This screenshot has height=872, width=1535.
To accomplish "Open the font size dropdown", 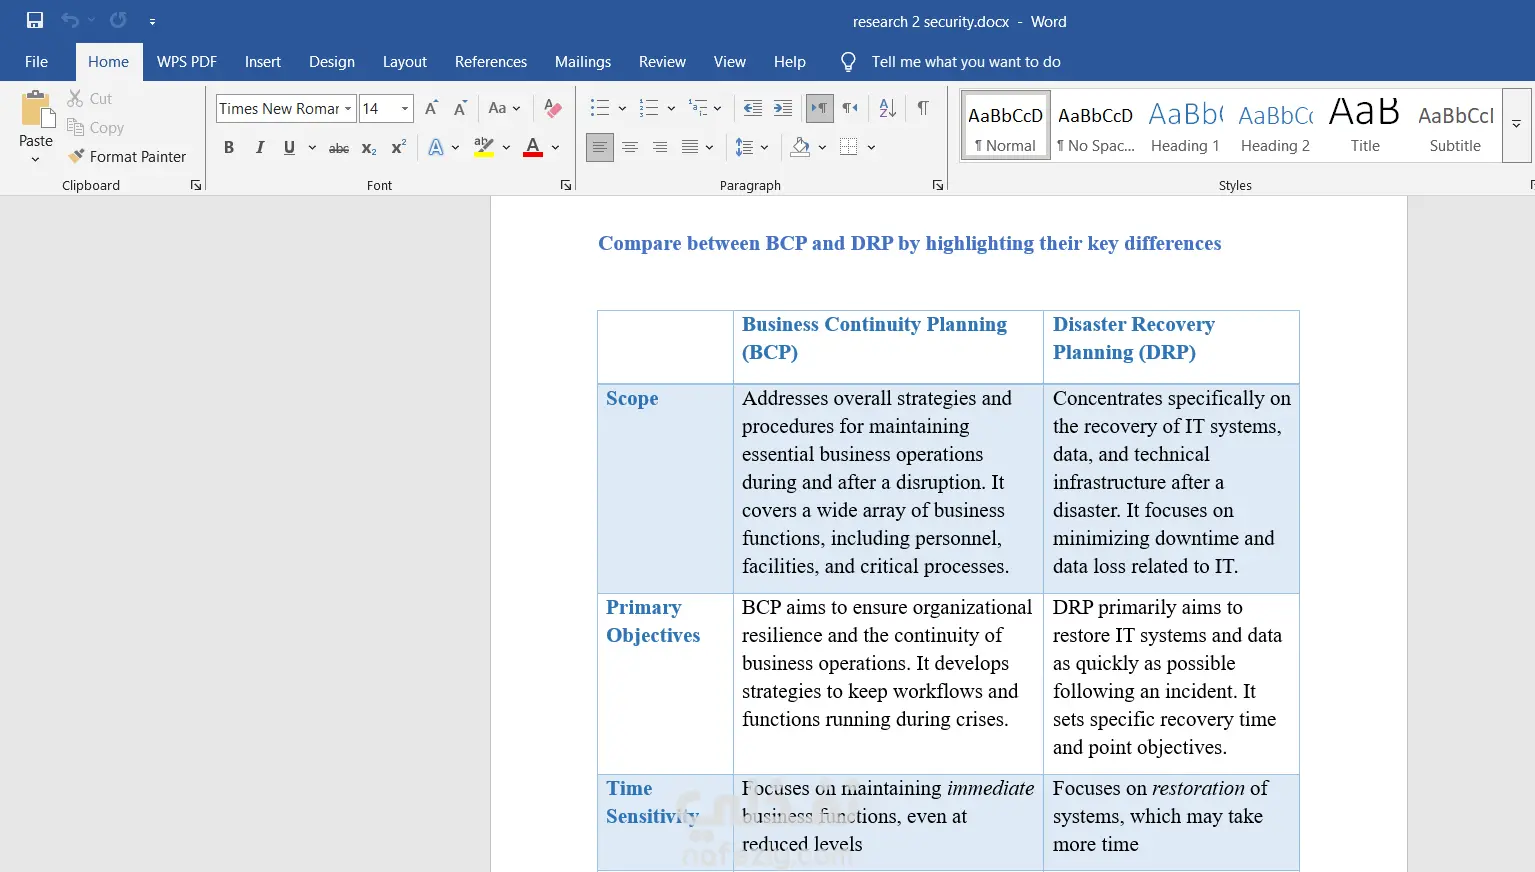I will click(x=405, y=109).
